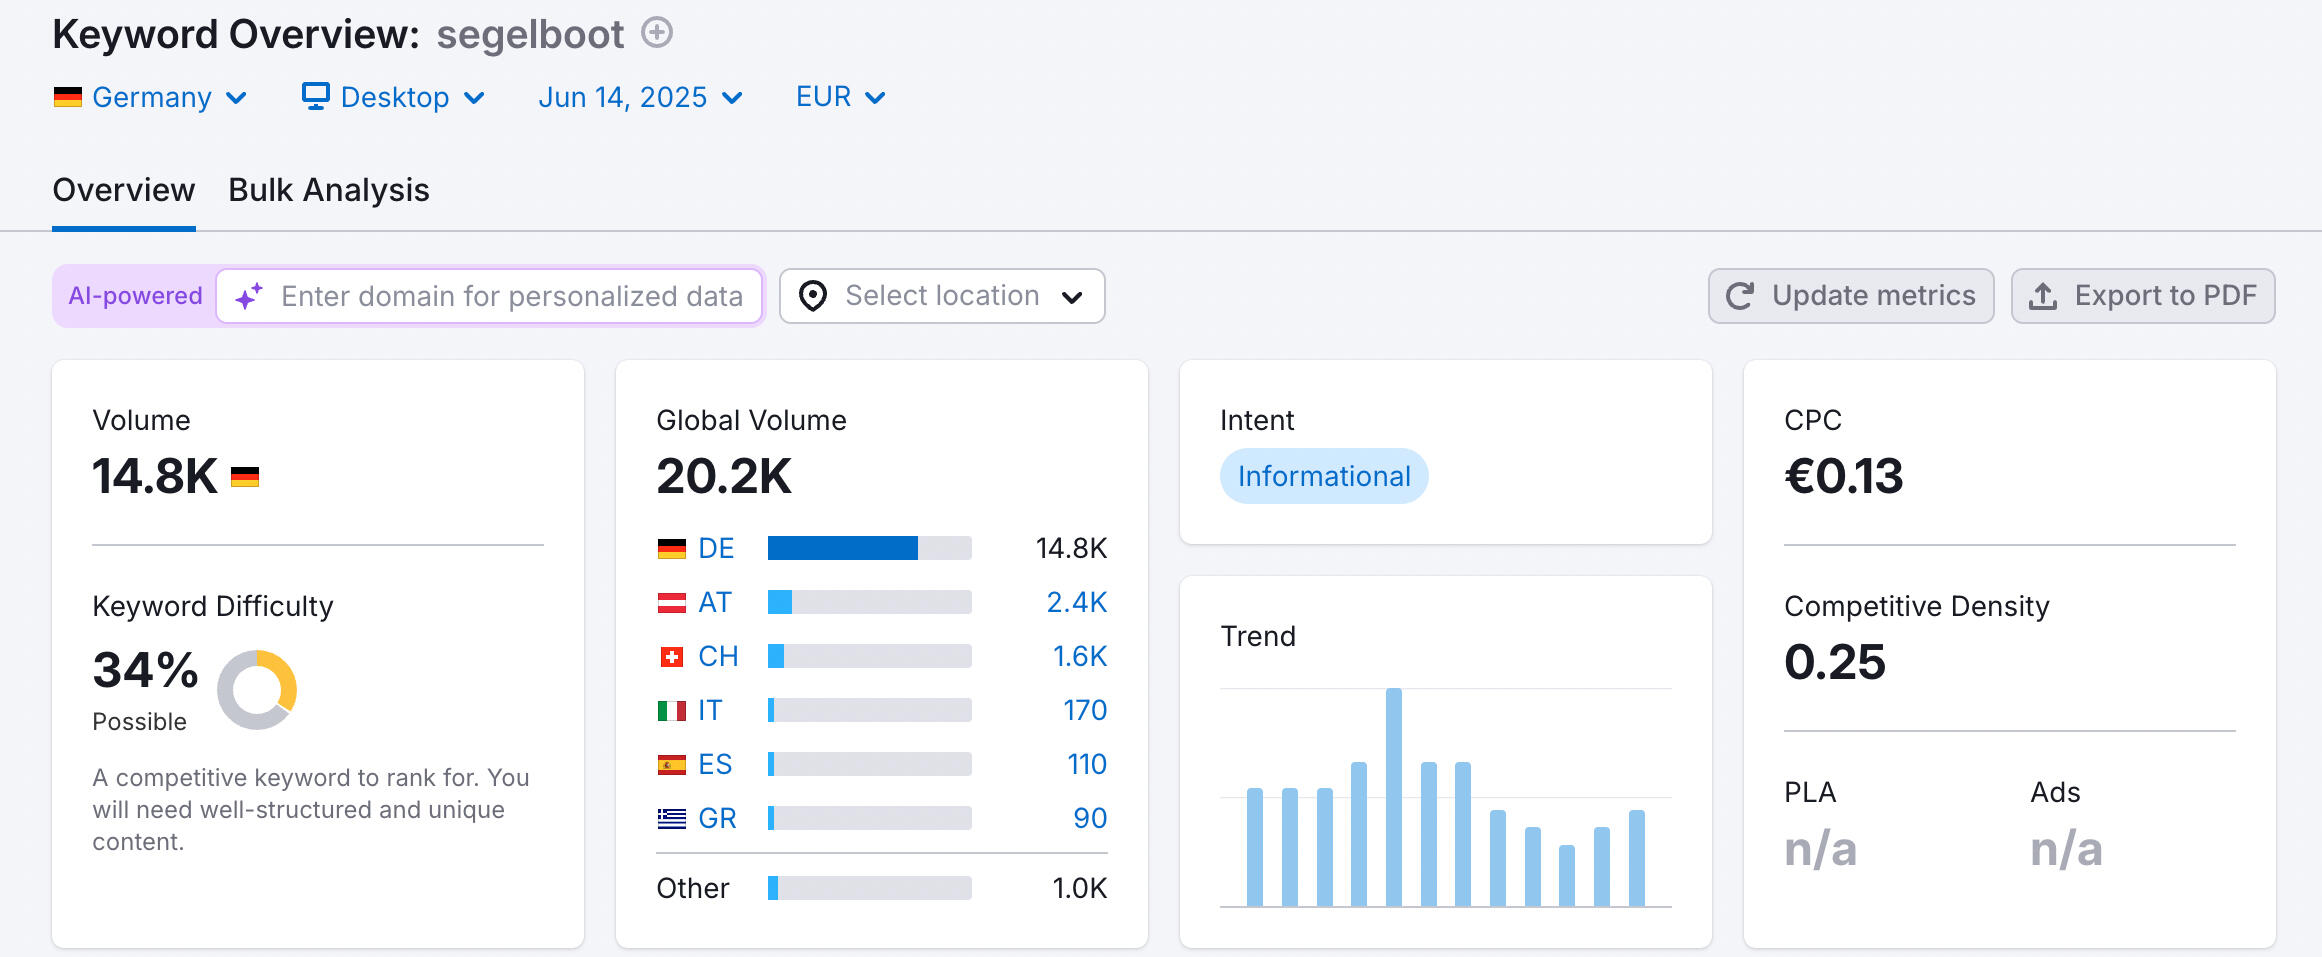2322x957 pixels.
Task: Select the Overview tab
Action: [124, 190]
